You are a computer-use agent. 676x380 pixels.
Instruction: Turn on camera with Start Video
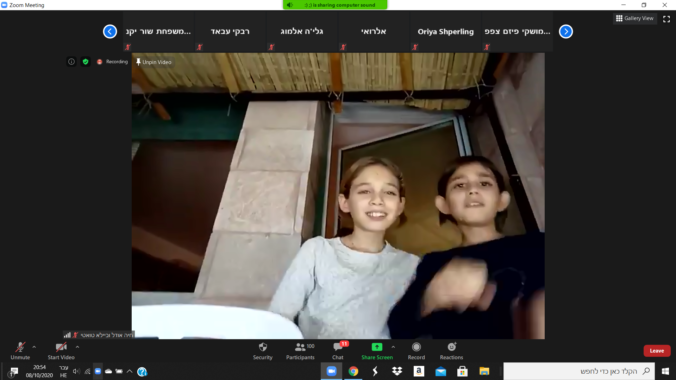coord(61,351)
